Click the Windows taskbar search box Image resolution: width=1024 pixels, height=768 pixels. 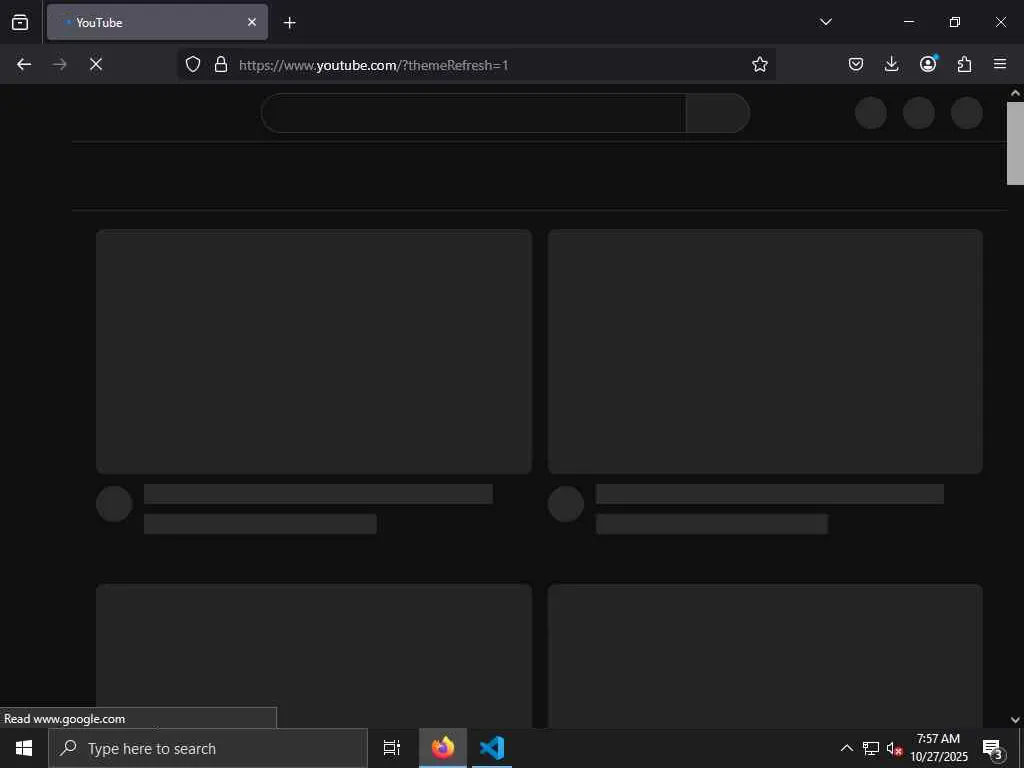pyautogui.click(x=208, y=748)
